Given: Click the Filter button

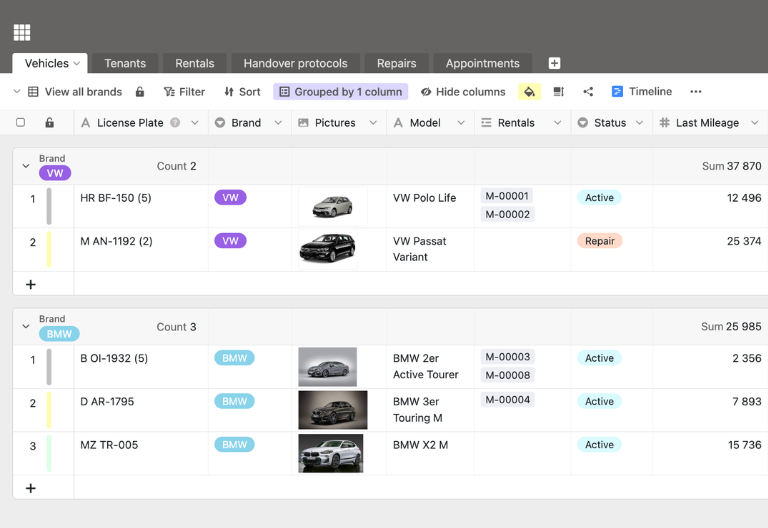Looking at the screenshot, I should pos(184,92).
